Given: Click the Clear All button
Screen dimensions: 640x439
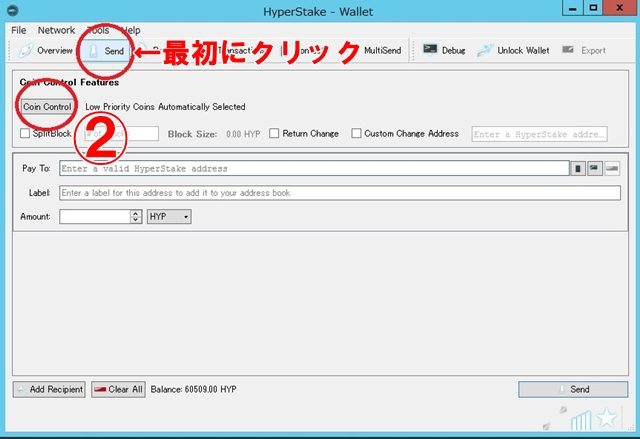Looking at the screenshot, I should pyautogui.click(x=118, y=389).
